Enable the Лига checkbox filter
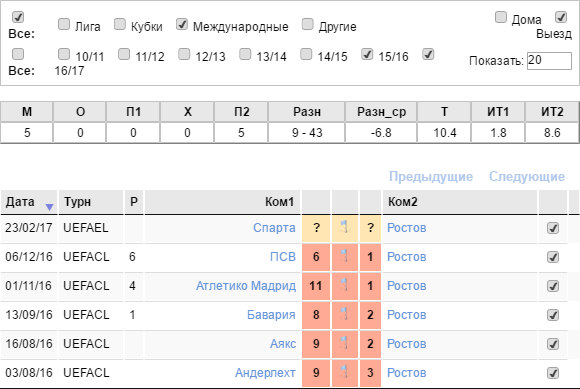 (x=64, y=24)
